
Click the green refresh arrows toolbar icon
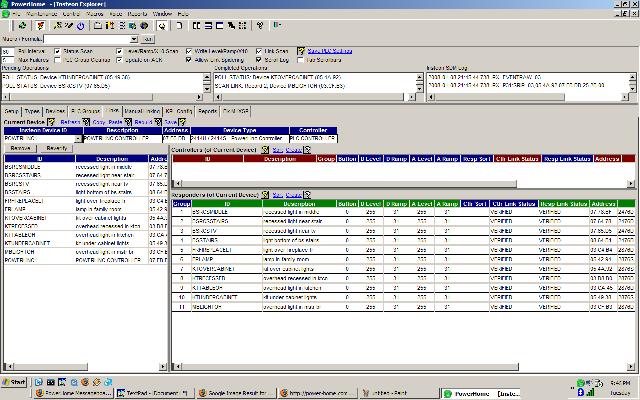pyautogui.click(x=22, y=25)
